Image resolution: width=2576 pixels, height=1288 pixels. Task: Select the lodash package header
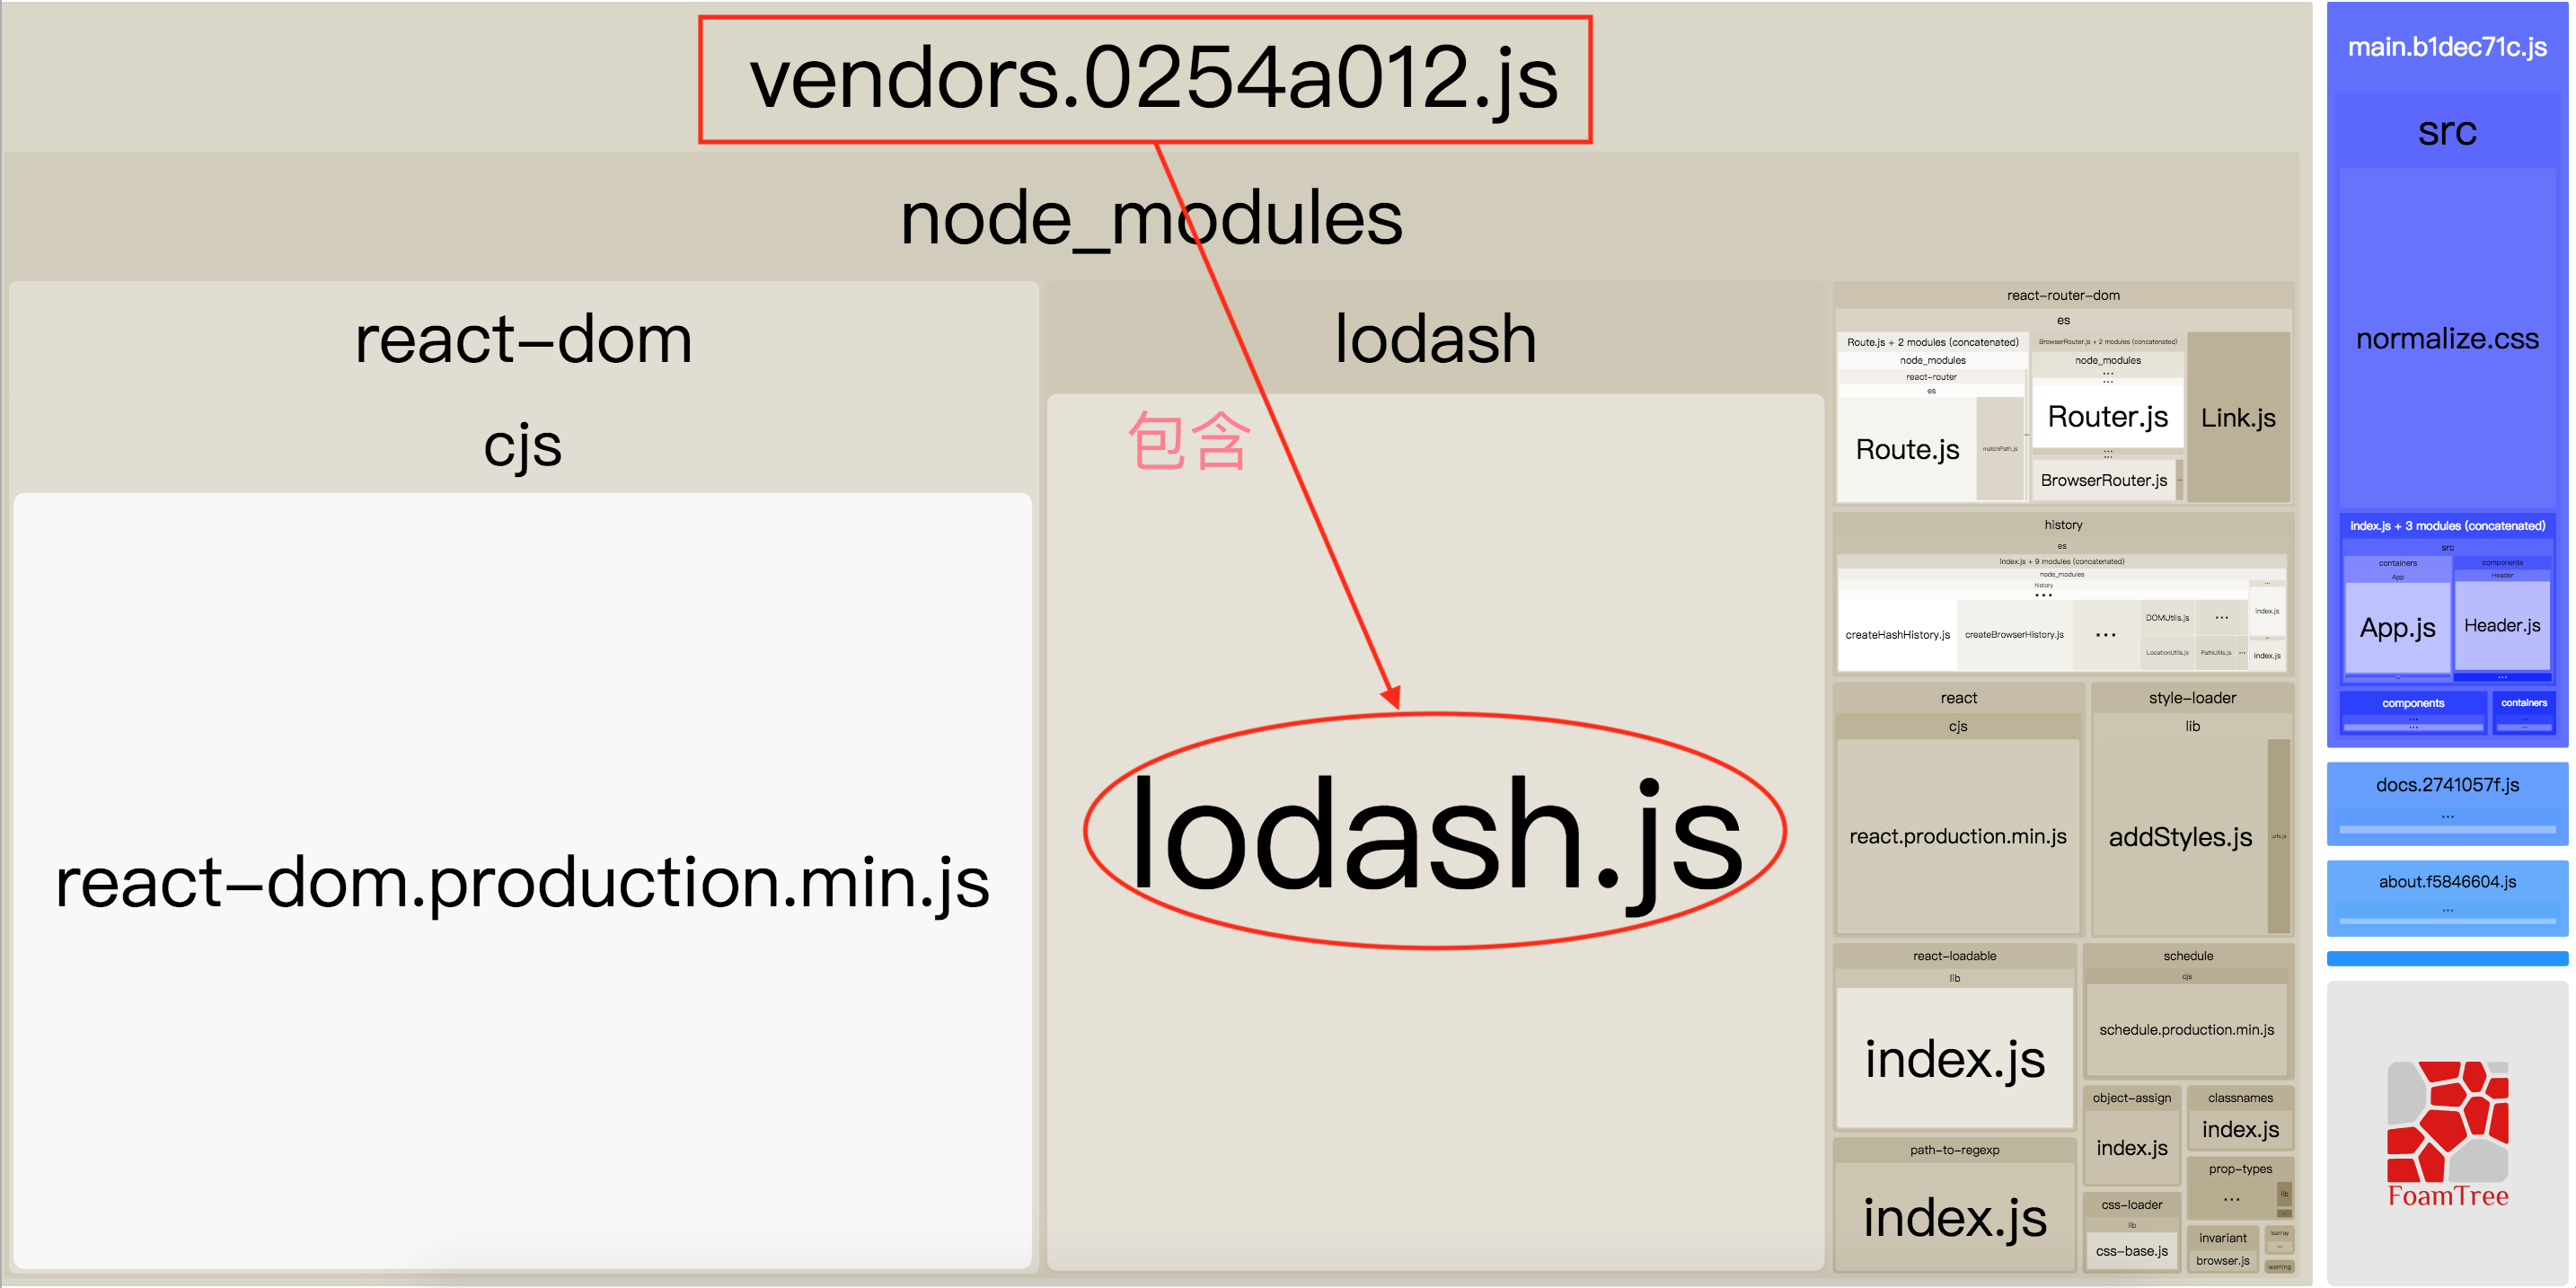(x=1435, y=339)
